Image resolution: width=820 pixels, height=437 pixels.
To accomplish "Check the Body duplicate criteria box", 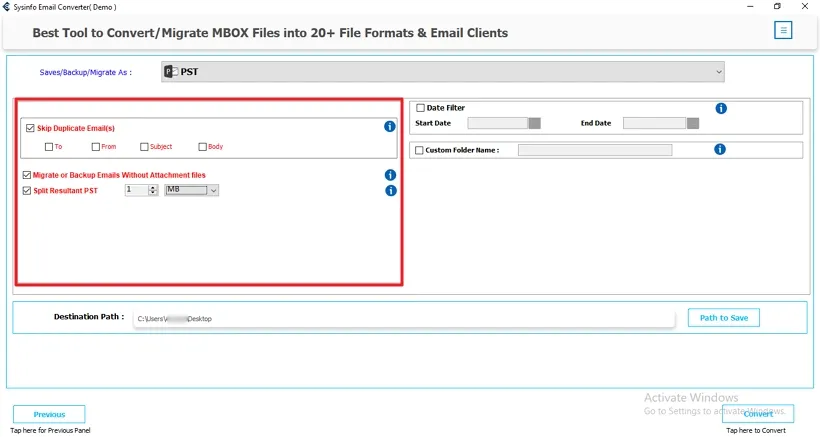I will coord(202,147).
